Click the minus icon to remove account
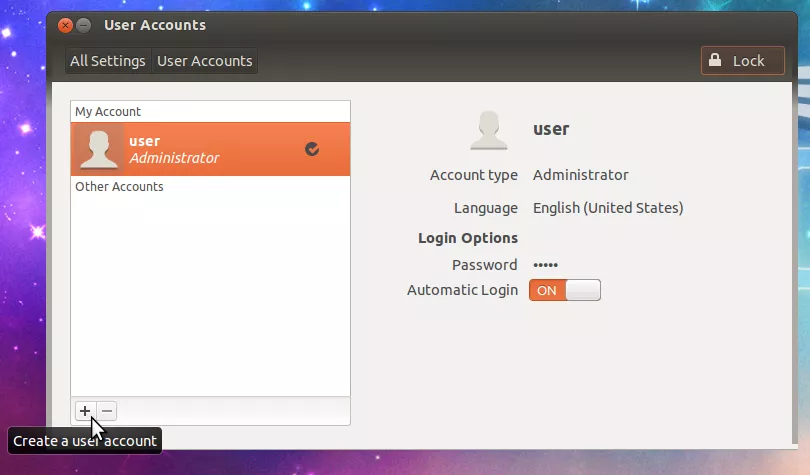 [x=107, y=411]
